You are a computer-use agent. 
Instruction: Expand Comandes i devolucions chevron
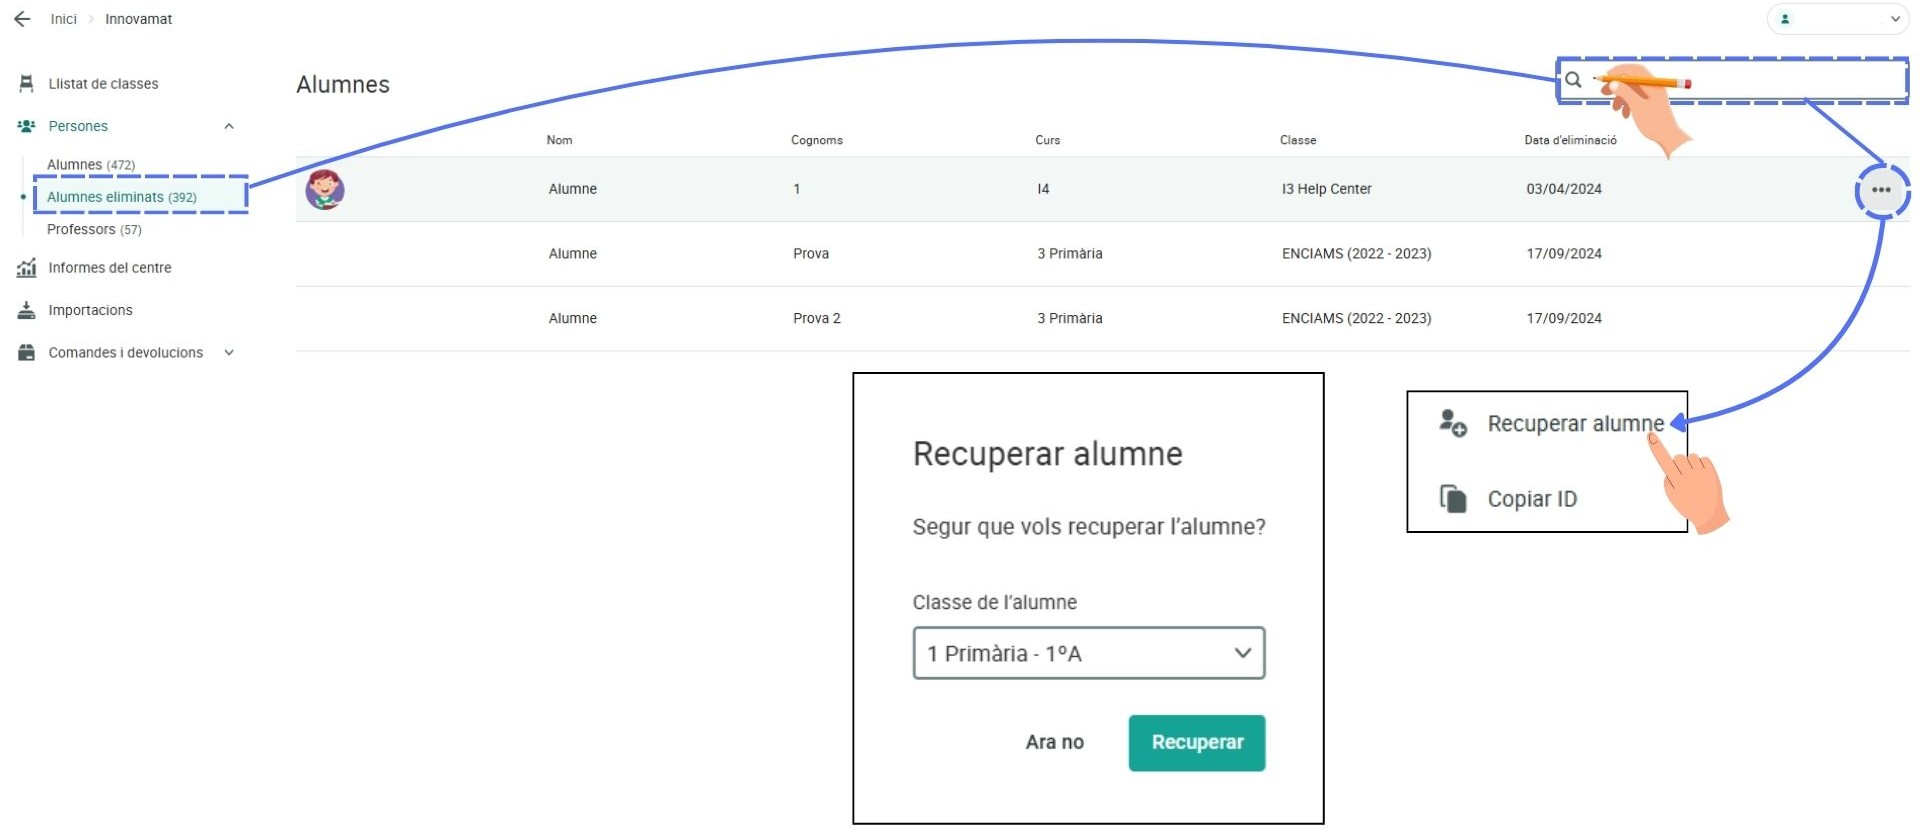click(x=229, y=353)
